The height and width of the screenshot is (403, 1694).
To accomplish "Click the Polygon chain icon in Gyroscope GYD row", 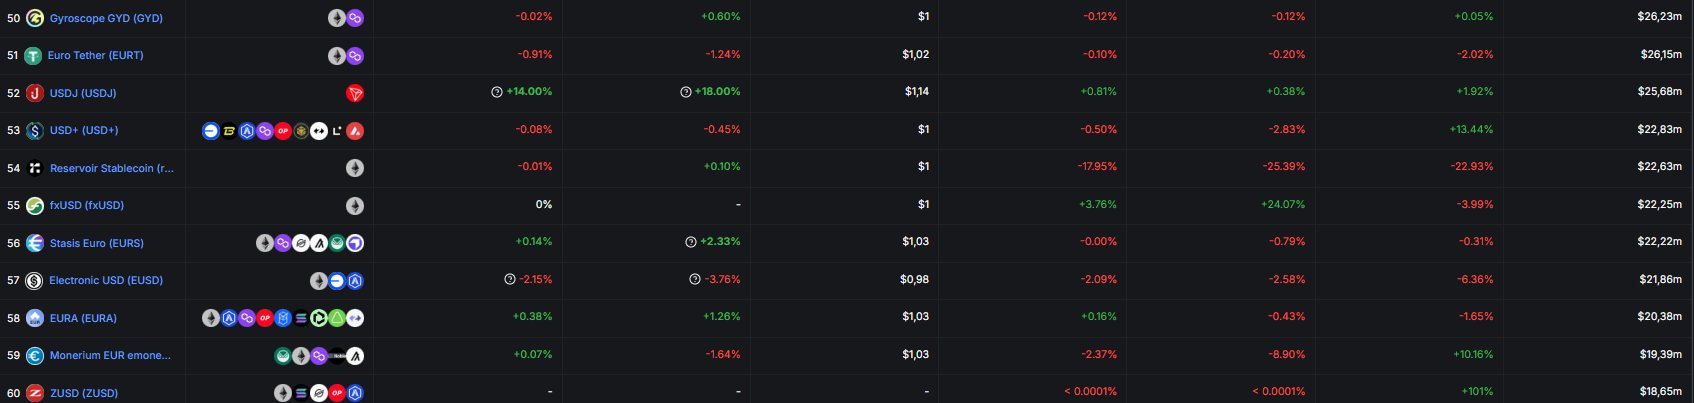I will point(355,18).
